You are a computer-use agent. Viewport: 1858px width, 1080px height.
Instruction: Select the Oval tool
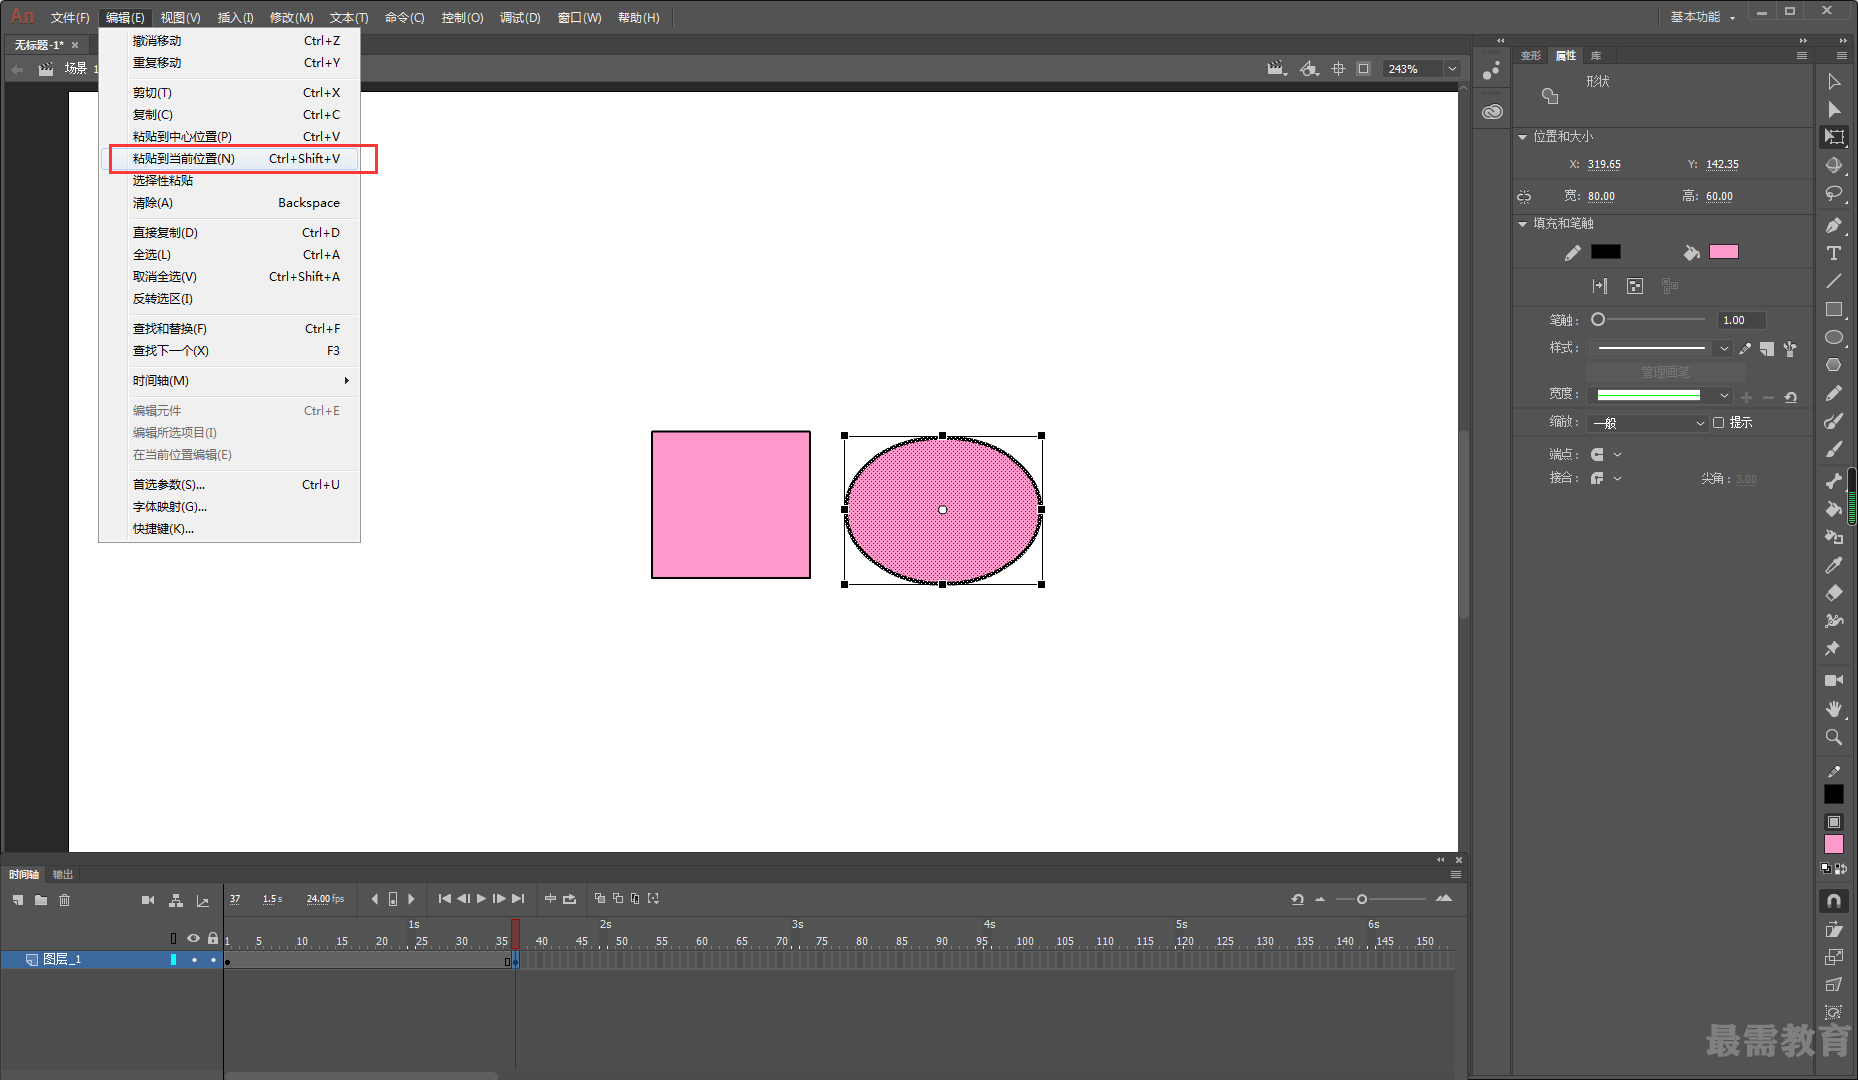(x=1834, y=337)
